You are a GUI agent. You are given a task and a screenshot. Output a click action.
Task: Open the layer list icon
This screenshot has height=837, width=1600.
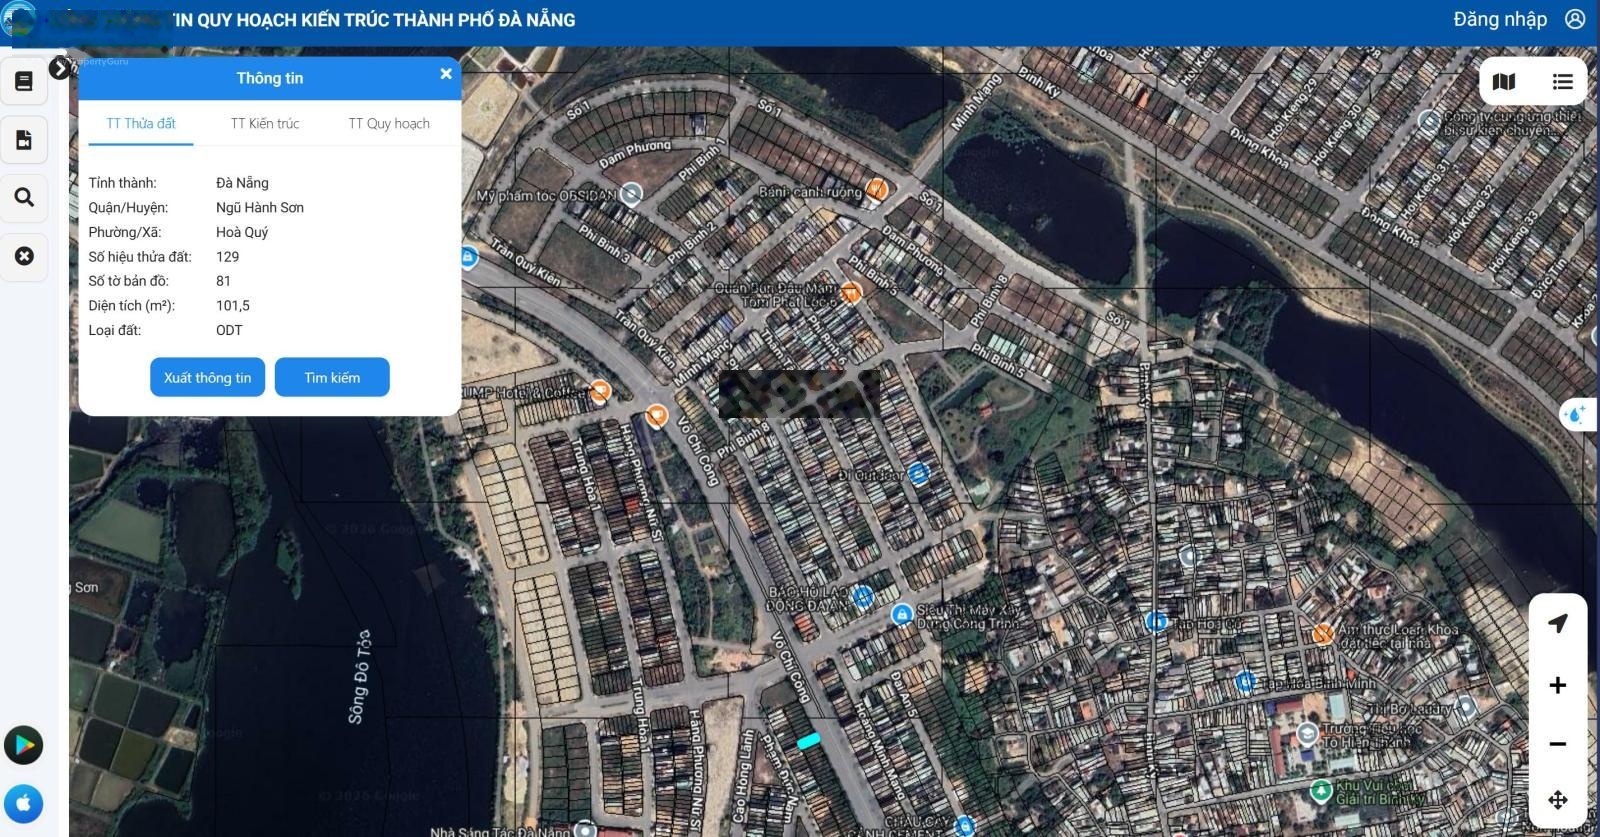[1563, 82]
